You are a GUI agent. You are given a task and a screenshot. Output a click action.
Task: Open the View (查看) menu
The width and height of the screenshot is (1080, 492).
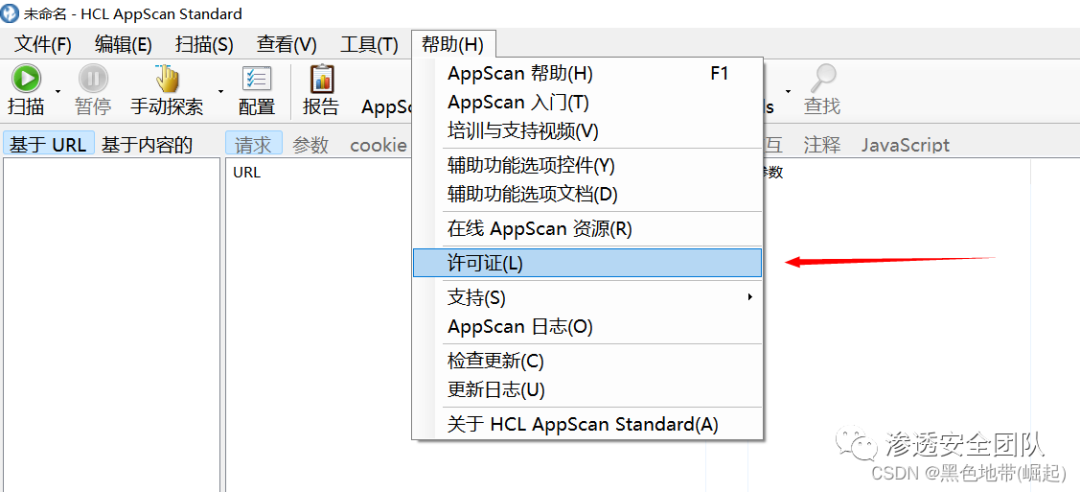coord(287,45)
